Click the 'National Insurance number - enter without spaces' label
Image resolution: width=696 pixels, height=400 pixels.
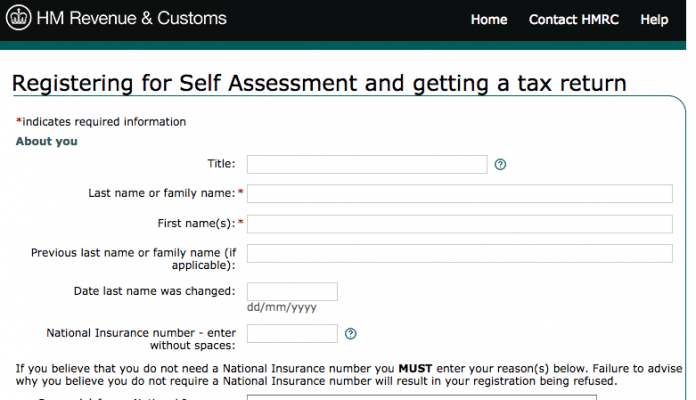click(141, 339)
